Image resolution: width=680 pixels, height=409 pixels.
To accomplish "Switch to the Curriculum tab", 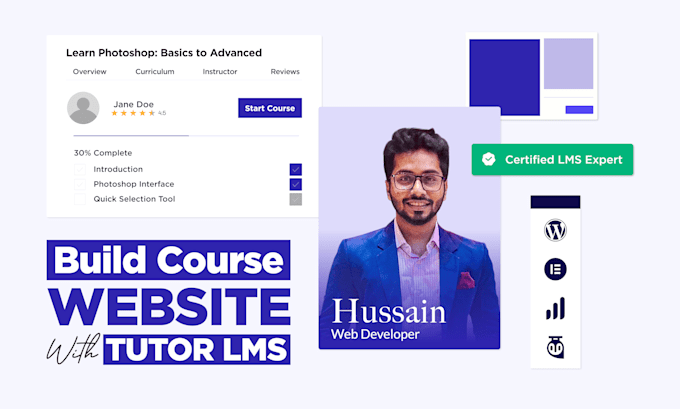I will 155,72.
